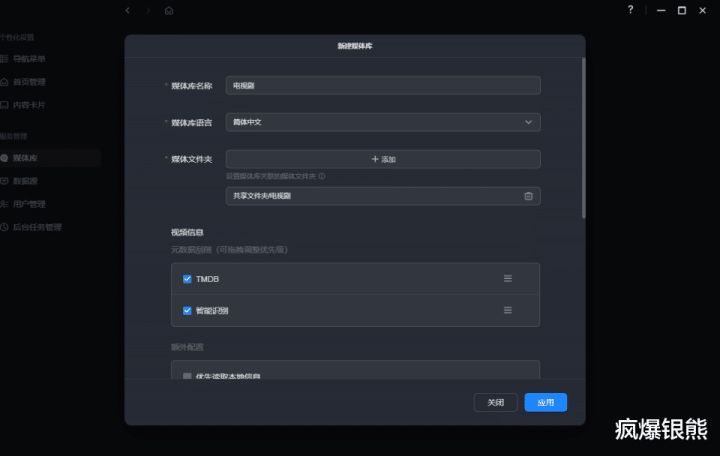Toggle the 优先读取本地信息 checkbox
The width and height of the screenshot is (720, 456).
pos(187,376)
